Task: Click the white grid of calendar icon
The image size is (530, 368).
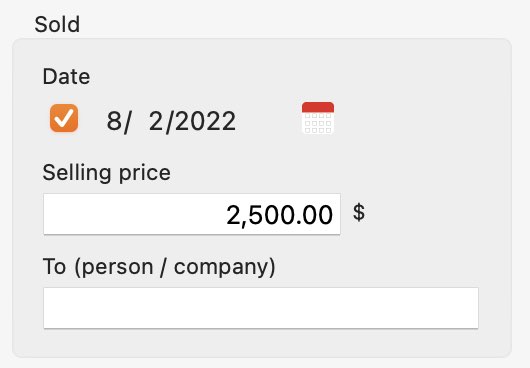Action: click(318, 123)
